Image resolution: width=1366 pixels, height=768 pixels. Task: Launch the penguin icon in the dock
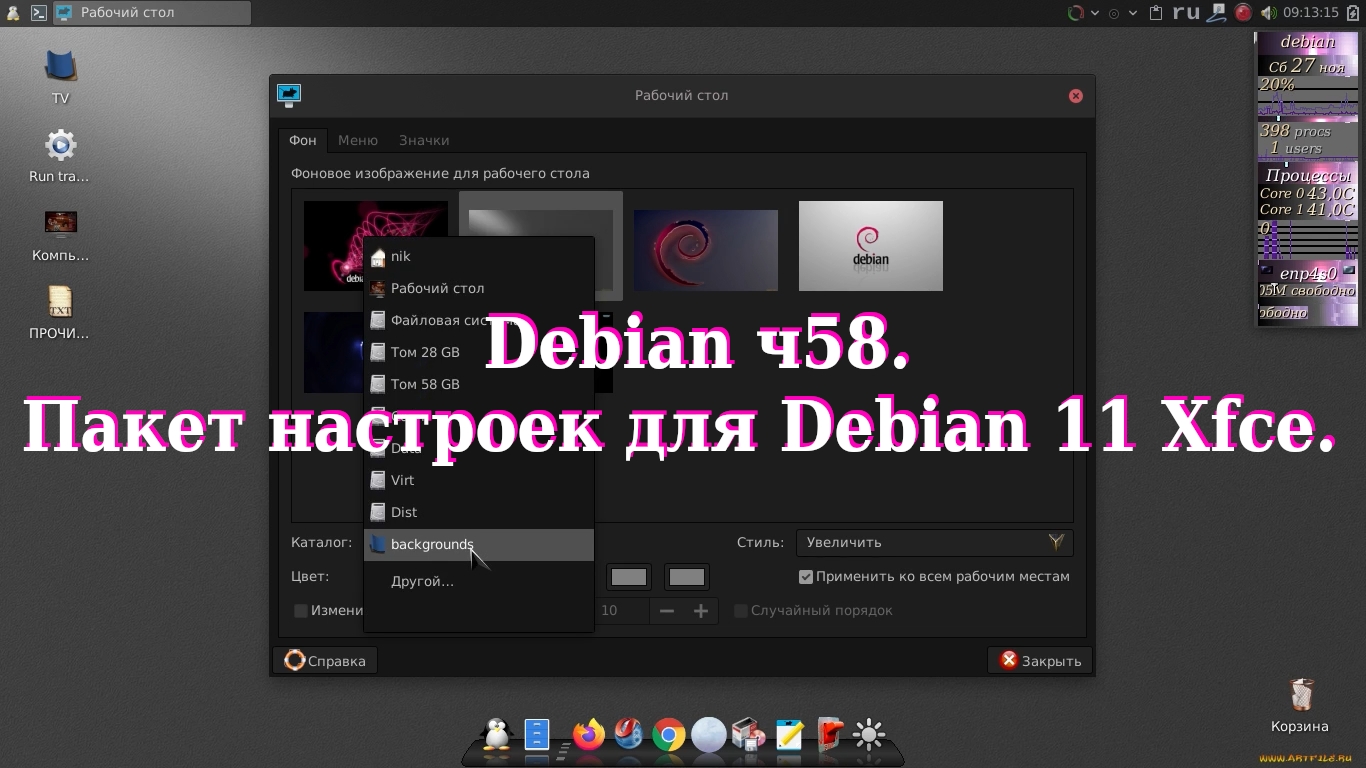coord(496,735)
